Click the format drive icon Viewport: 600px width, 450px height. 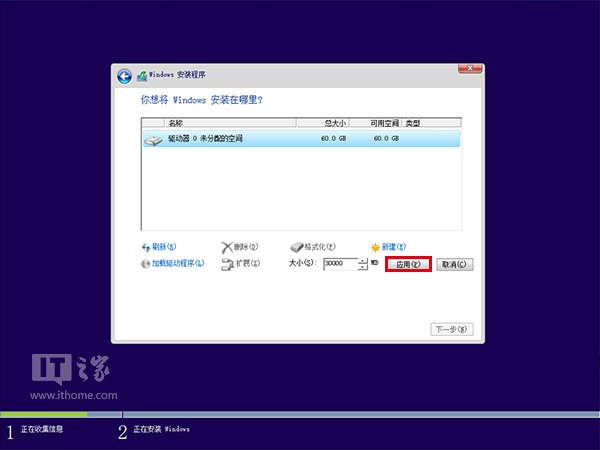tap(297, 248)
